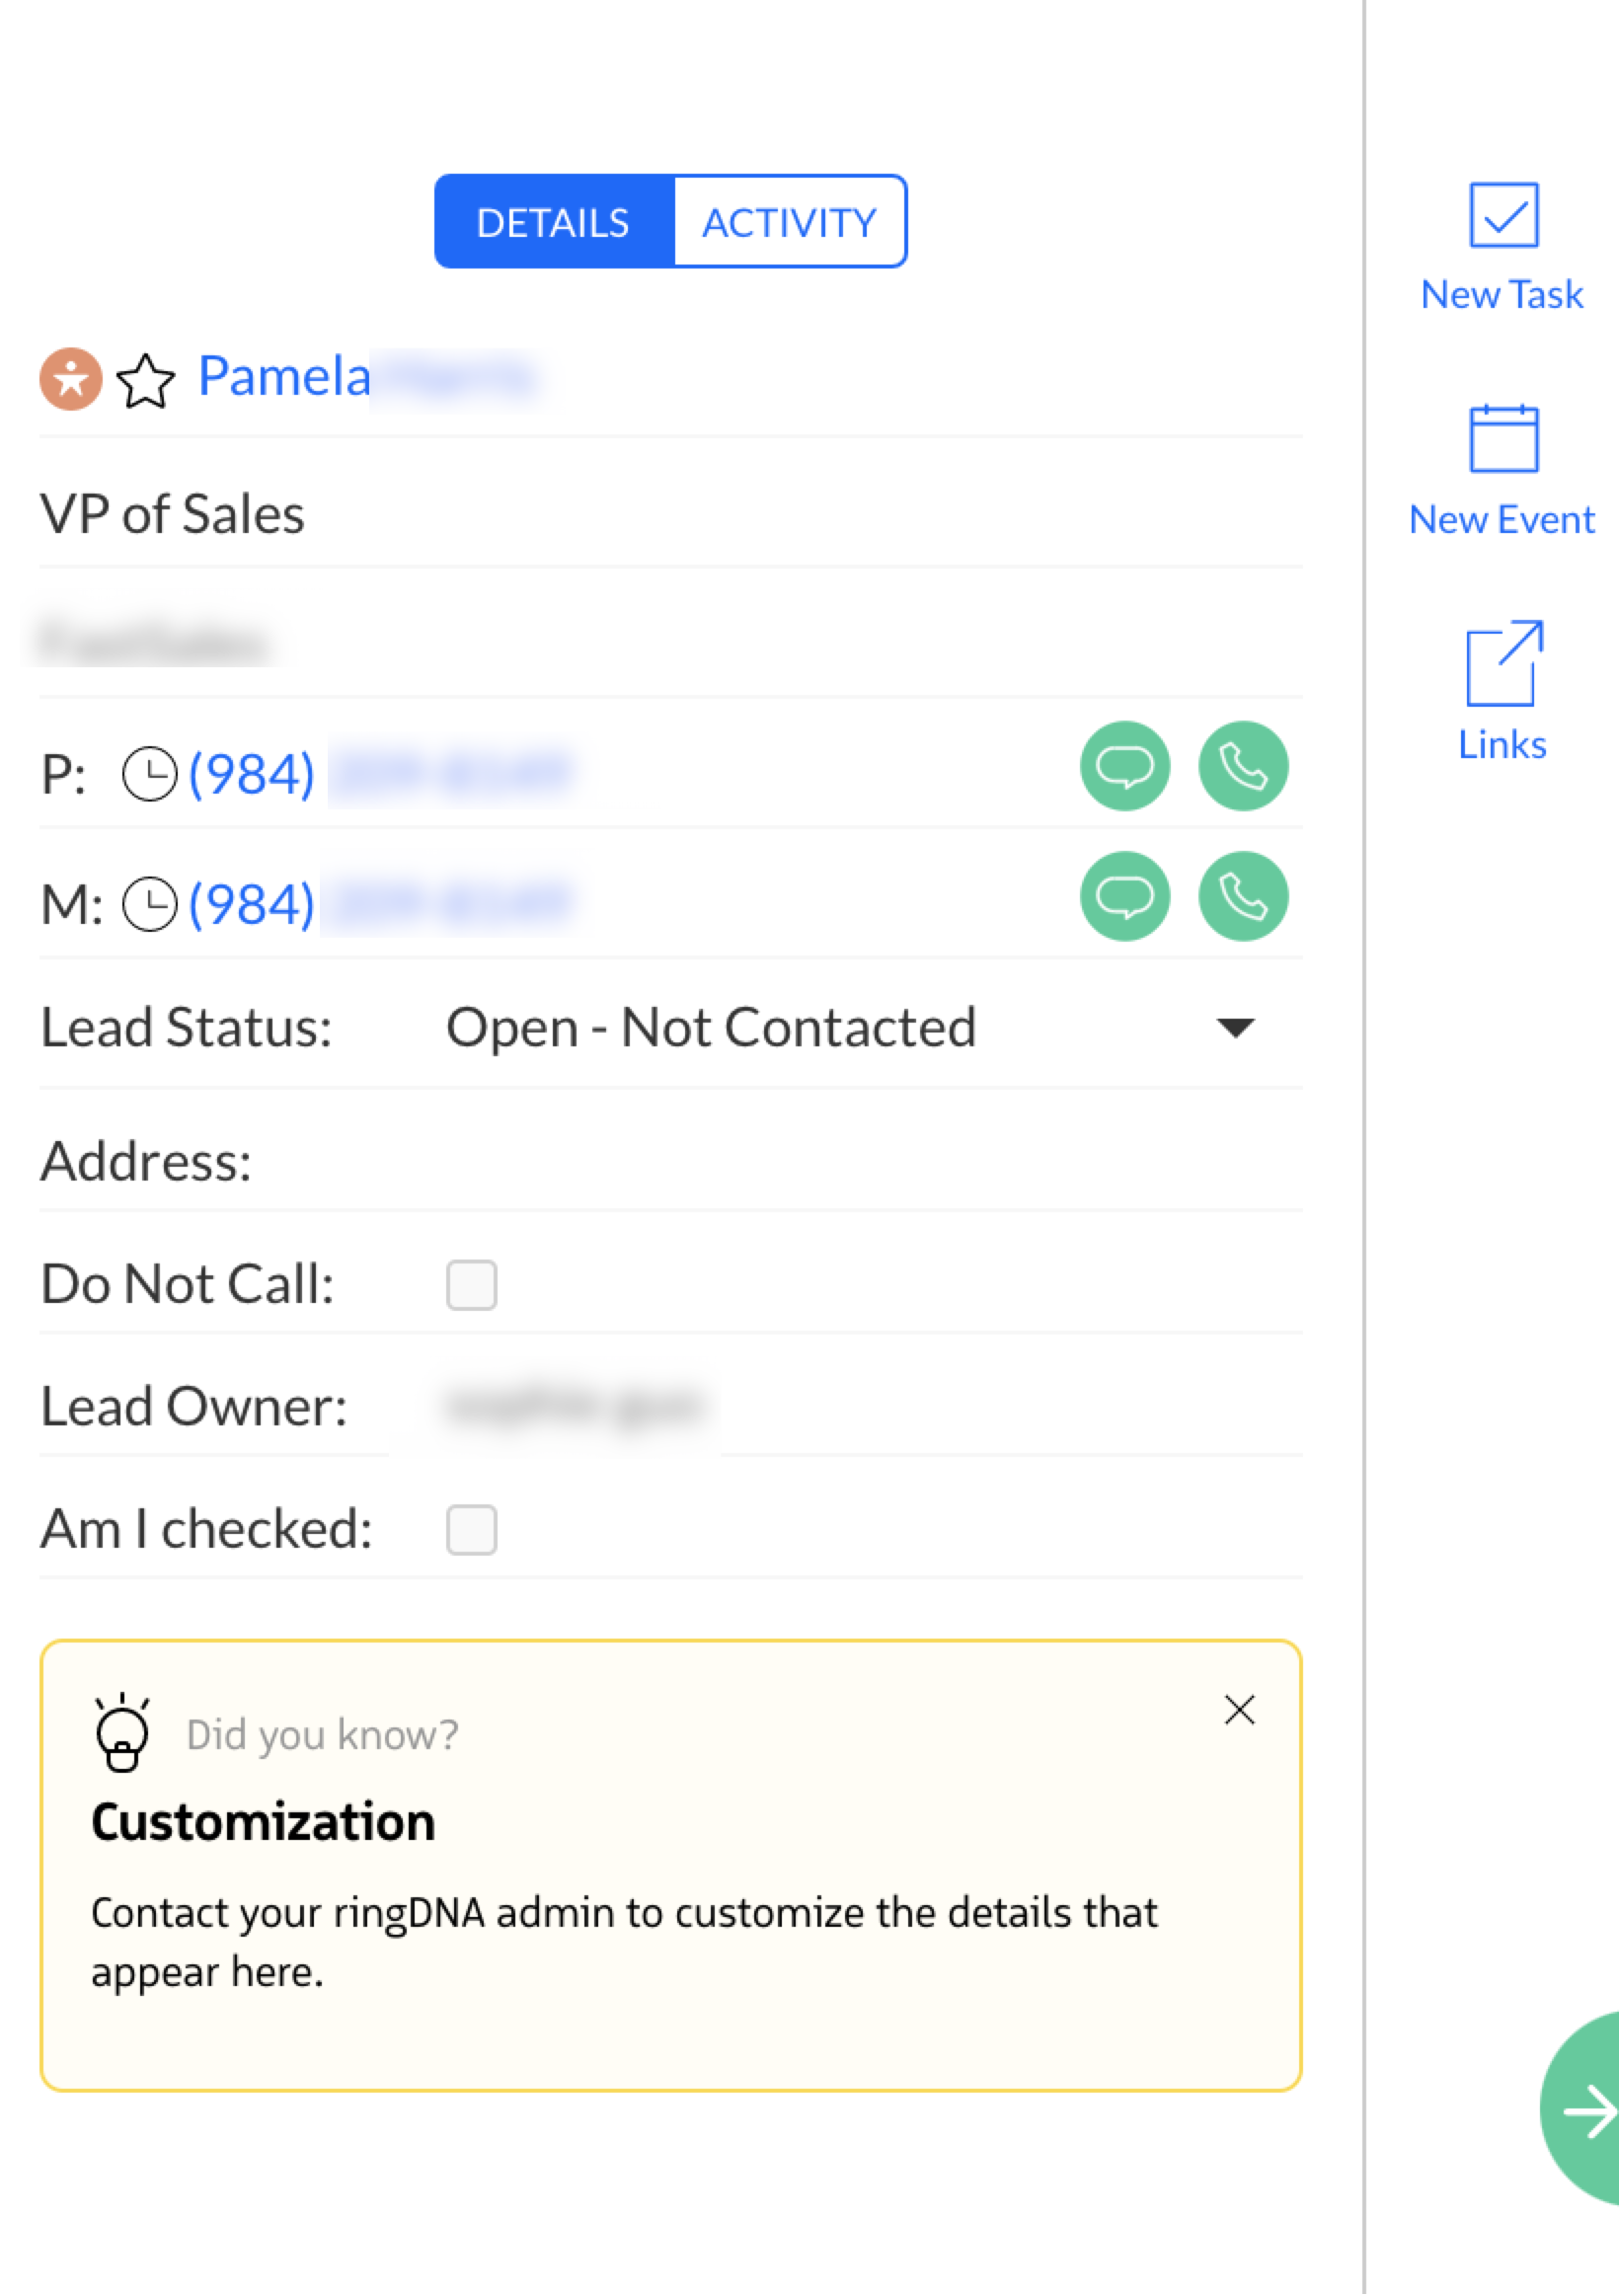The image size is (1619, 2296).
Task: Select Open - Not Contacted status field
Action: point(850,1028)
